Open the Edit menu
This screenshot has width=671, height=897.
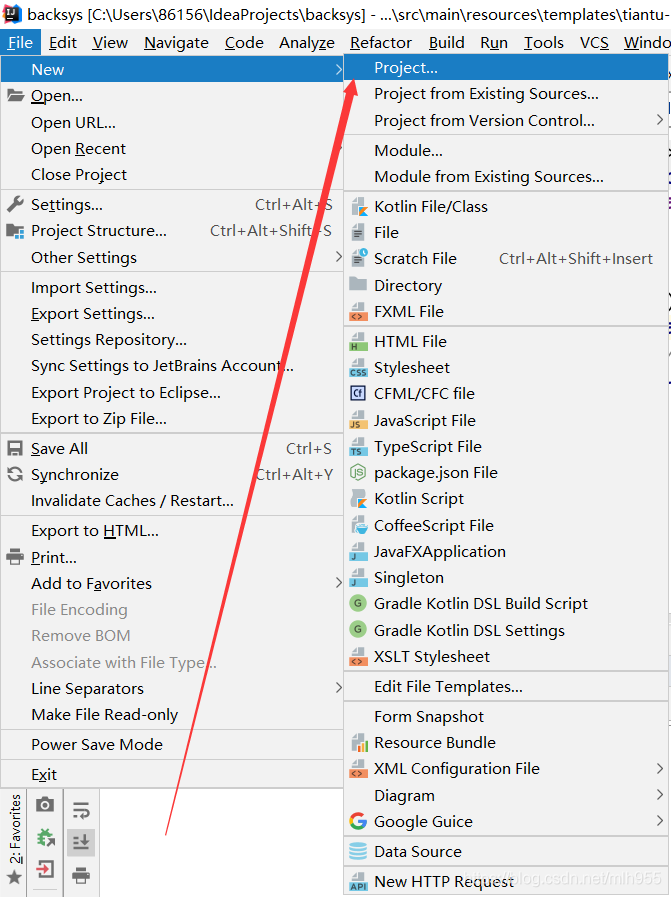click(x=63, y=43)
